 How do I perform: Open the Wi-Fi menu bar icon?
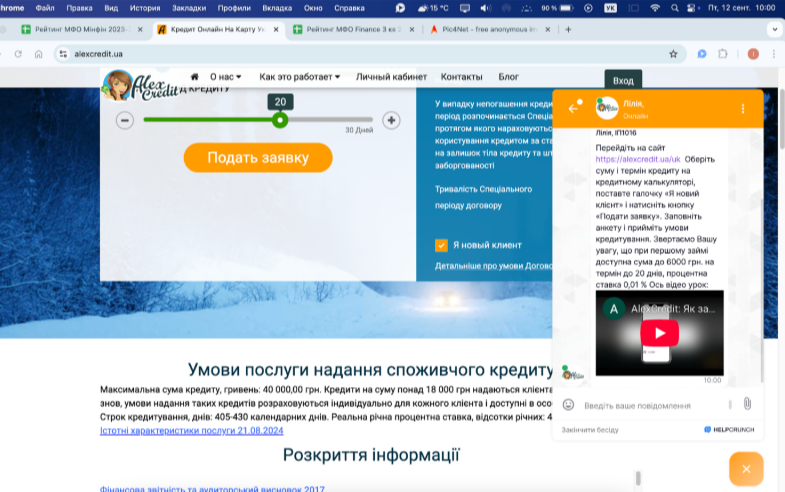(655, 8)
